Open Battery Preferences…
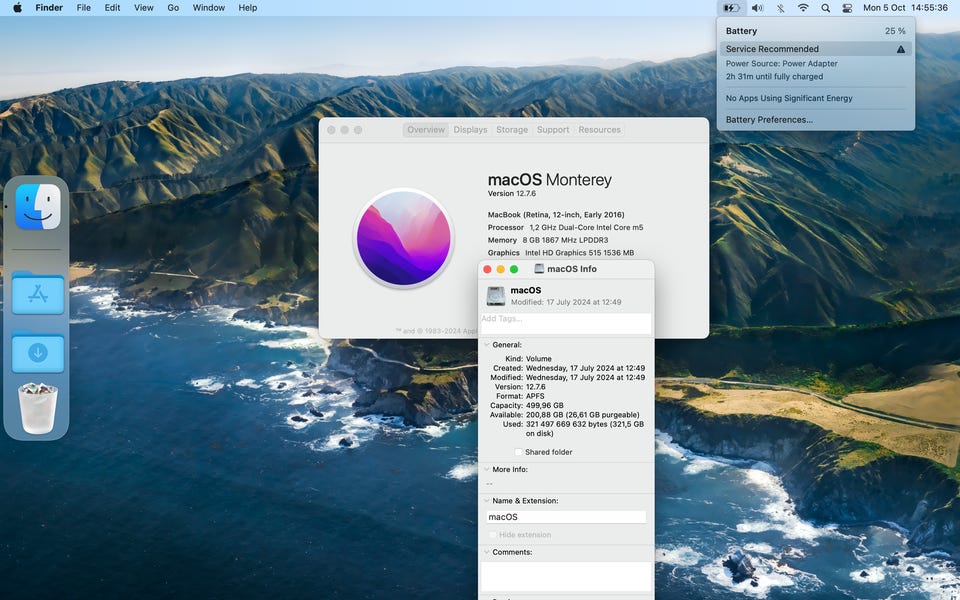This screenshot has height=600, width=960. (770, 120)
